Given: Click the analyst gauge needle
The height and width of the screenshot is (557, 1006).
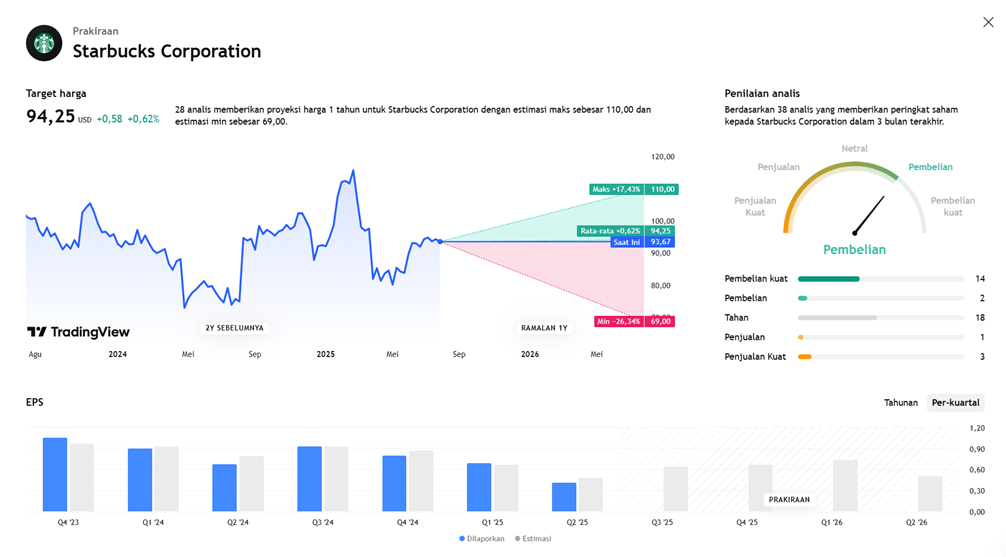Looking at the screenshot, I should point(869,215).
